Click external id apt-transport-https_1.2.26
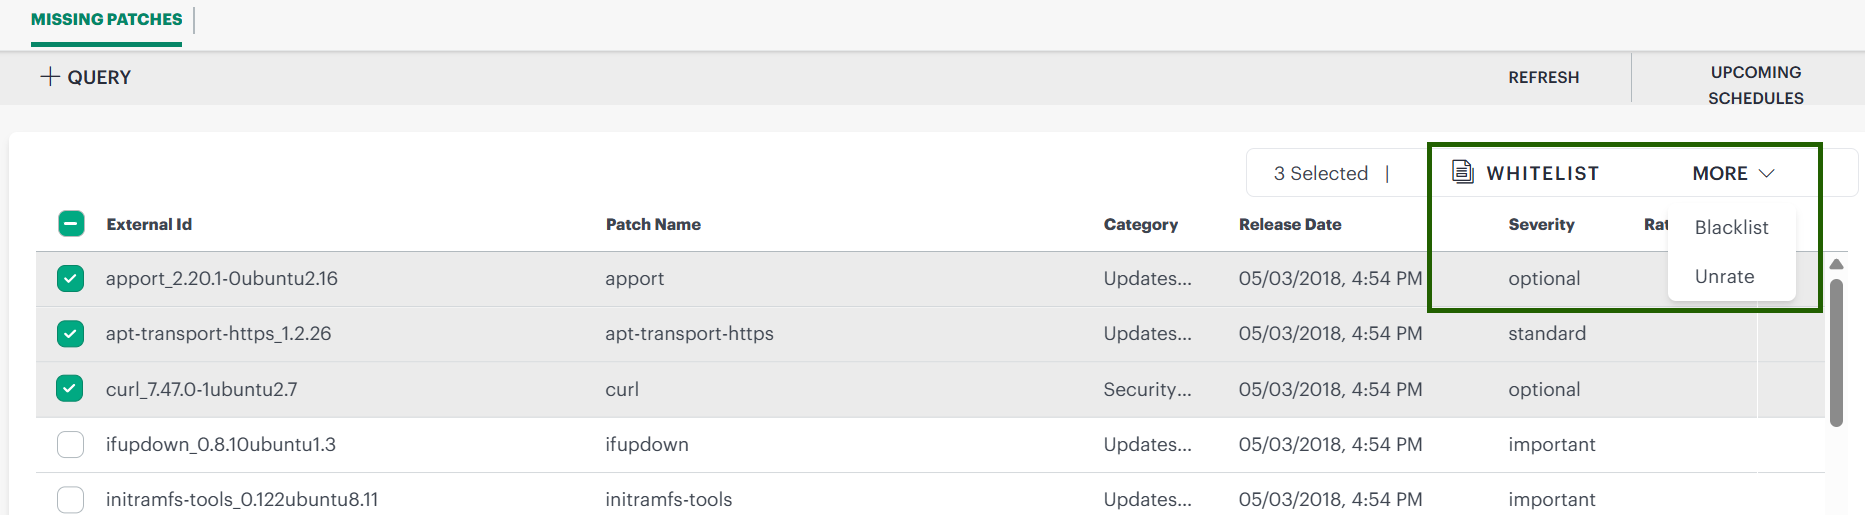Image resolution: width=1865 pixels, height=515 pixels. (x=218, y=333)
